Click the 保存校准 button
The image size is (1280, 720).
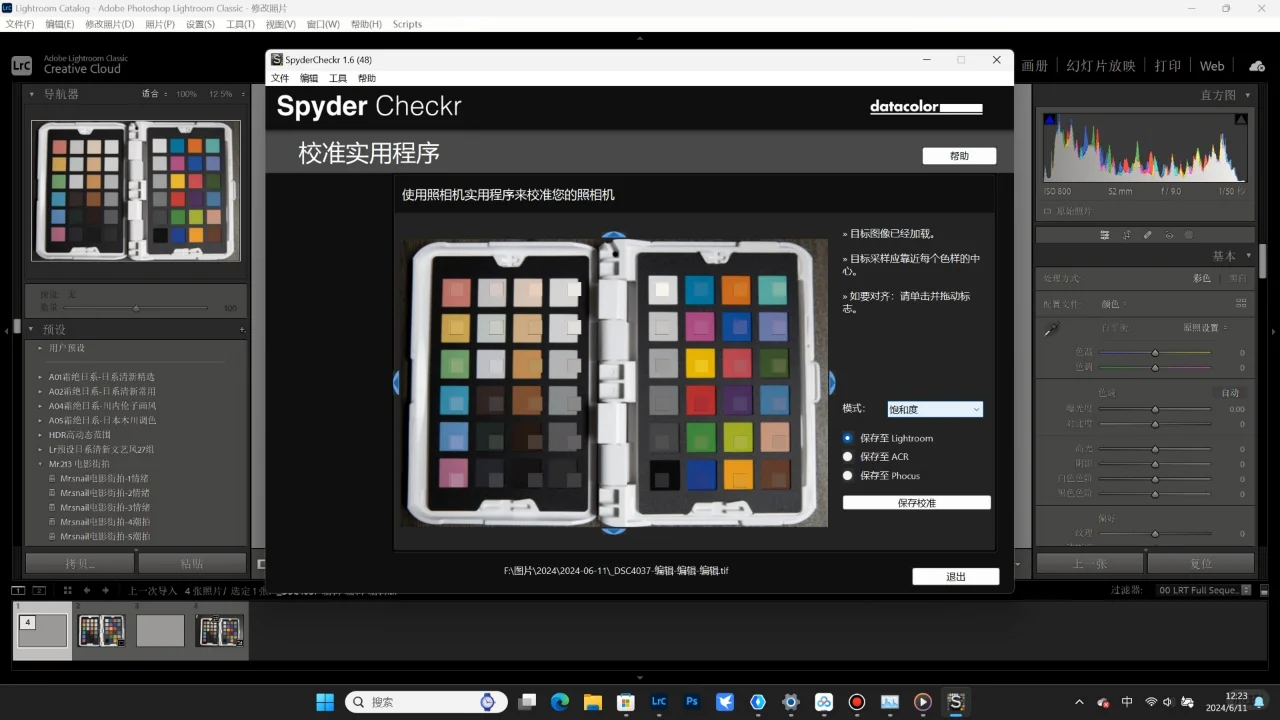click(917, 503)
